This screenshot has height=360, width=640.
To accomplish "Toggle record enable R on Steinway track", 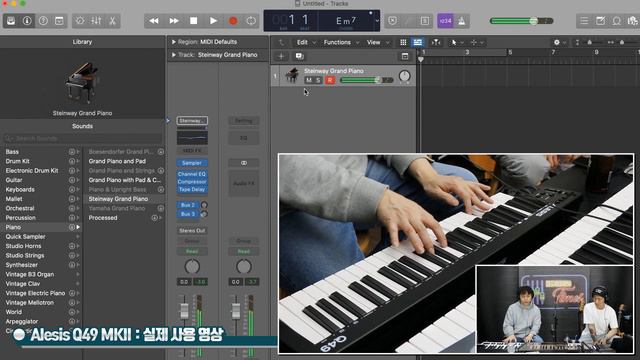I will pyautogui.click(x=330, y=80).
